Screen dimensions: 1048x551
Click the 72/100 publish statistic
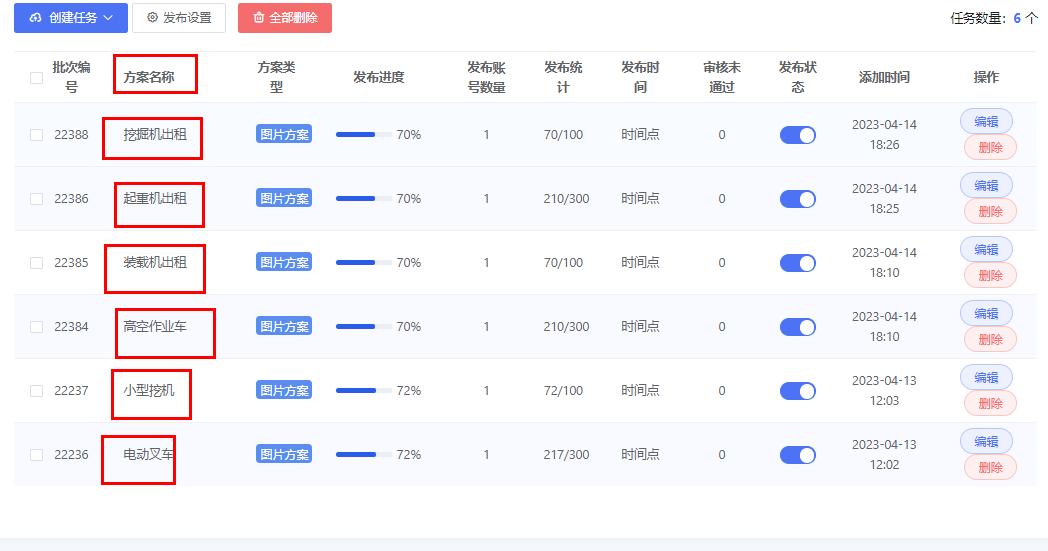tap(563, 391)
